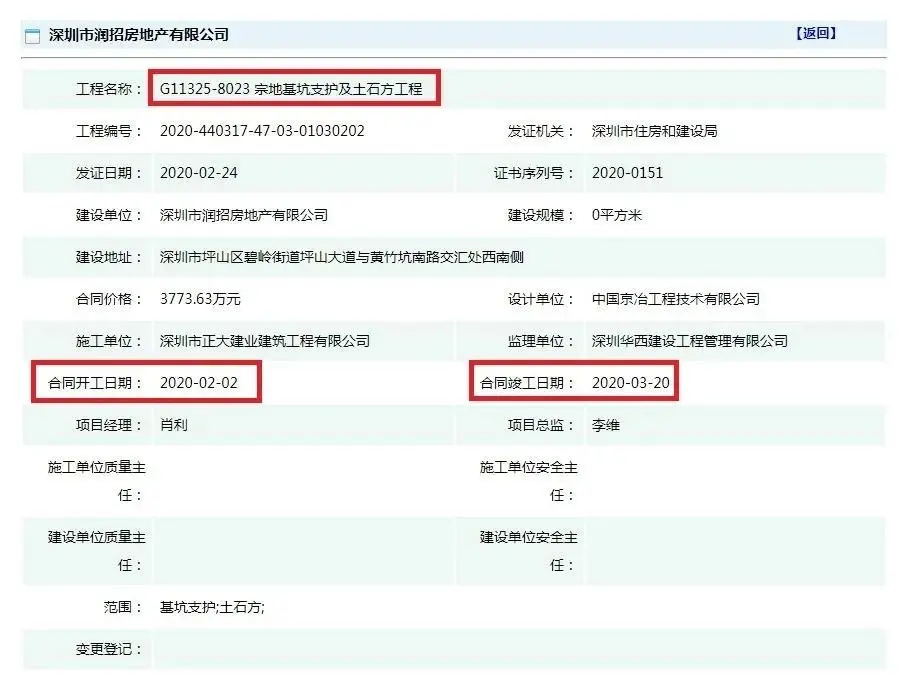Click the 施工单位安全主任 label
The height and width of the screenshot is (683, 919).
529,481
